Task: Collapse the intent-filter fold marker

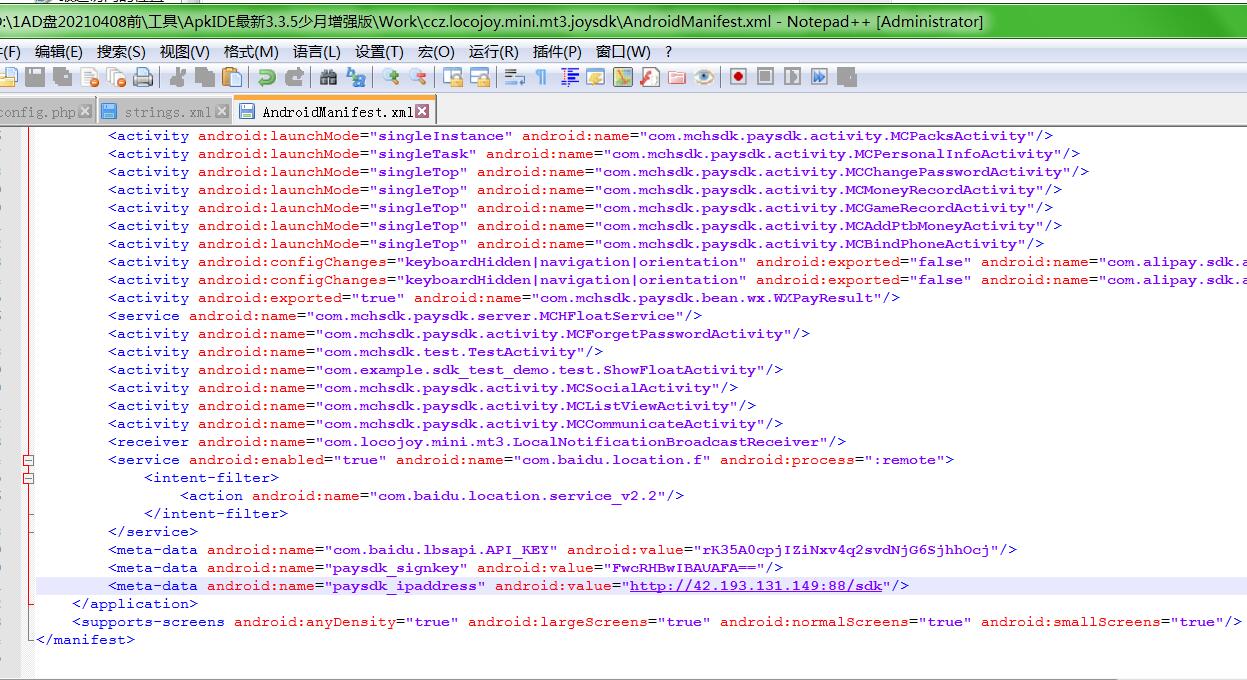Action: click(x=28, y=478)
